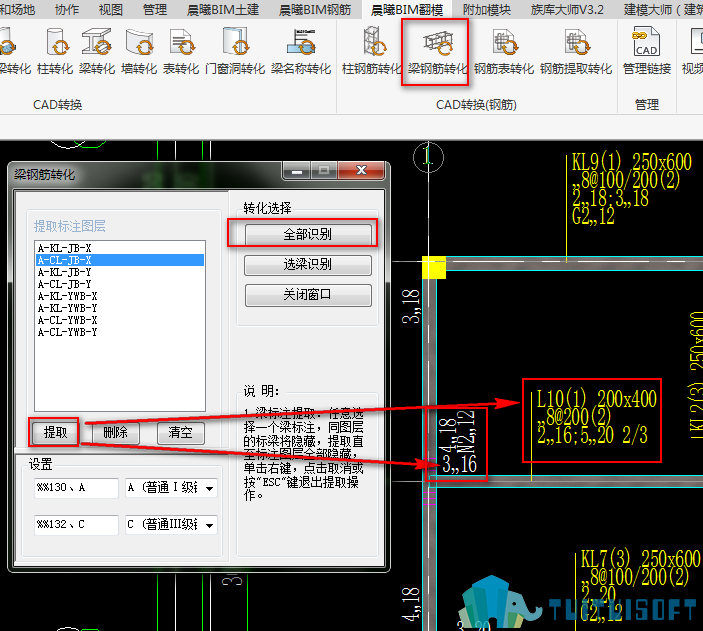Select layer A-KL-JB-Y in the list
This screenshot has width=703, height=631.
66,271
